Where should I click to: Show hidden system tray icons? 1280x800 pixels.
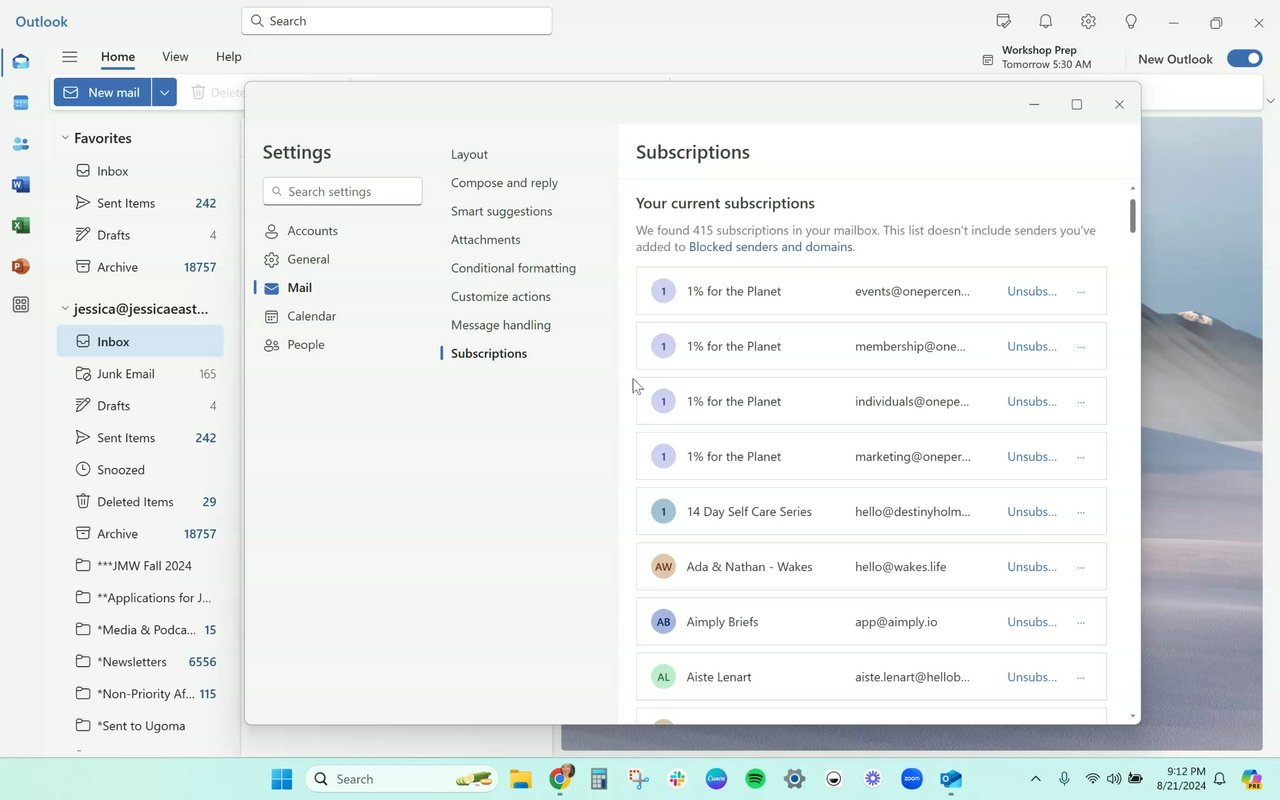[x=1036, y=779]
